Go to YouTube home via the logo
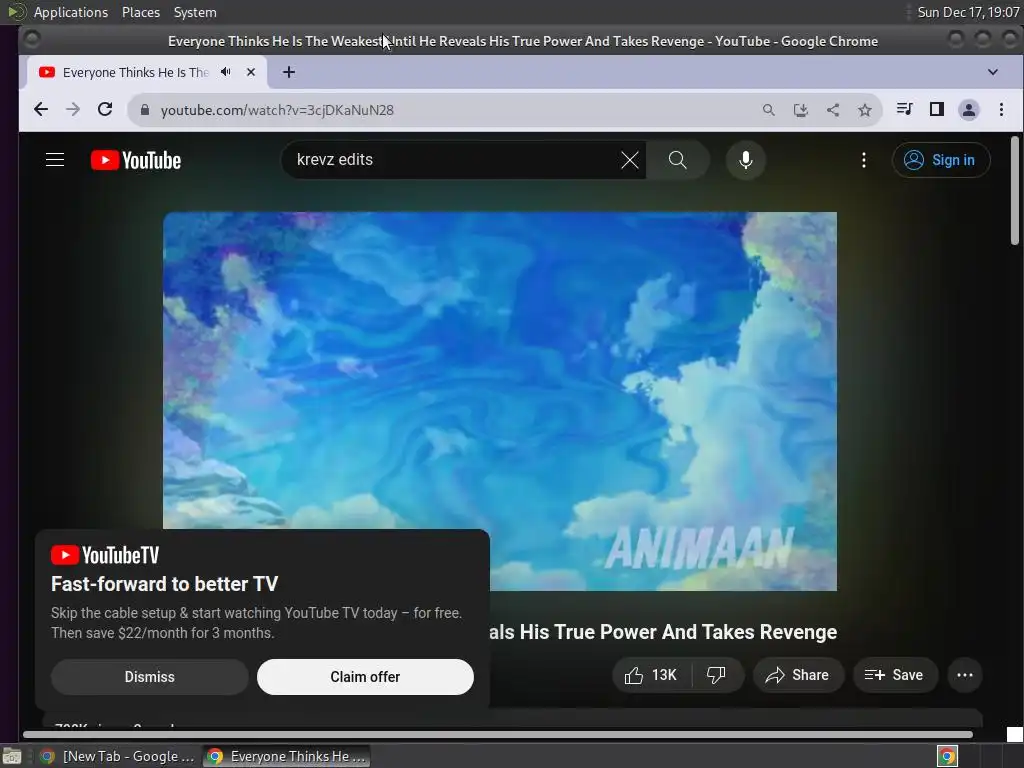1024x768 pixels. (136, 160)
